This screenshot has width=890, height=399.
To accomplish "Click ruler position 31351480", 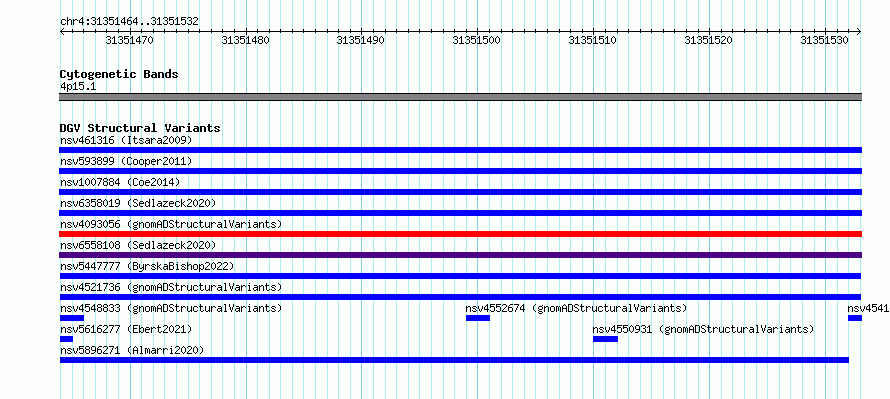I will (246, 40).
